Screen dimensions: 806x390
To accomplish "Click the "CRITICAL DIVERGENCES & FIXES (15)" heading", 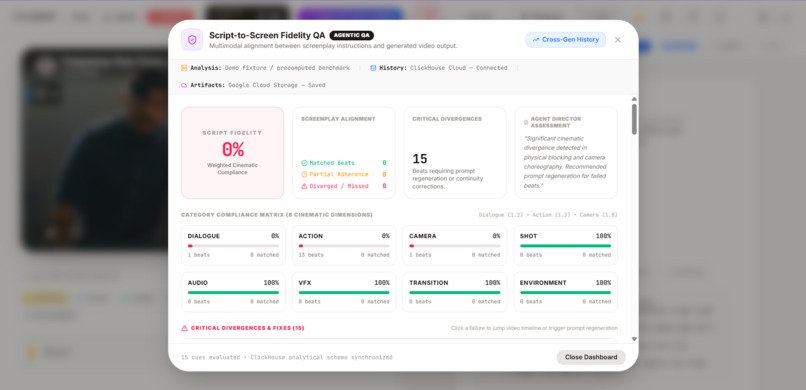I will (x=247, y=328).
